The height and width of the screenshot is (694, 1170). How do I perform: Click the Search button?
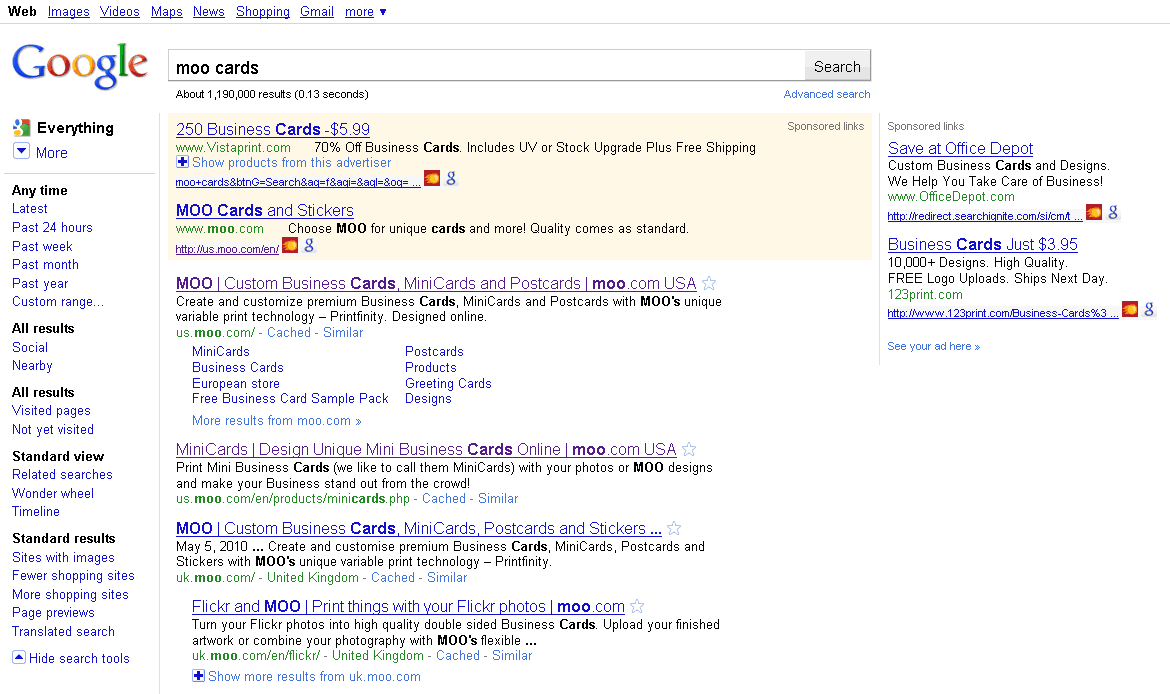point(837,66)
